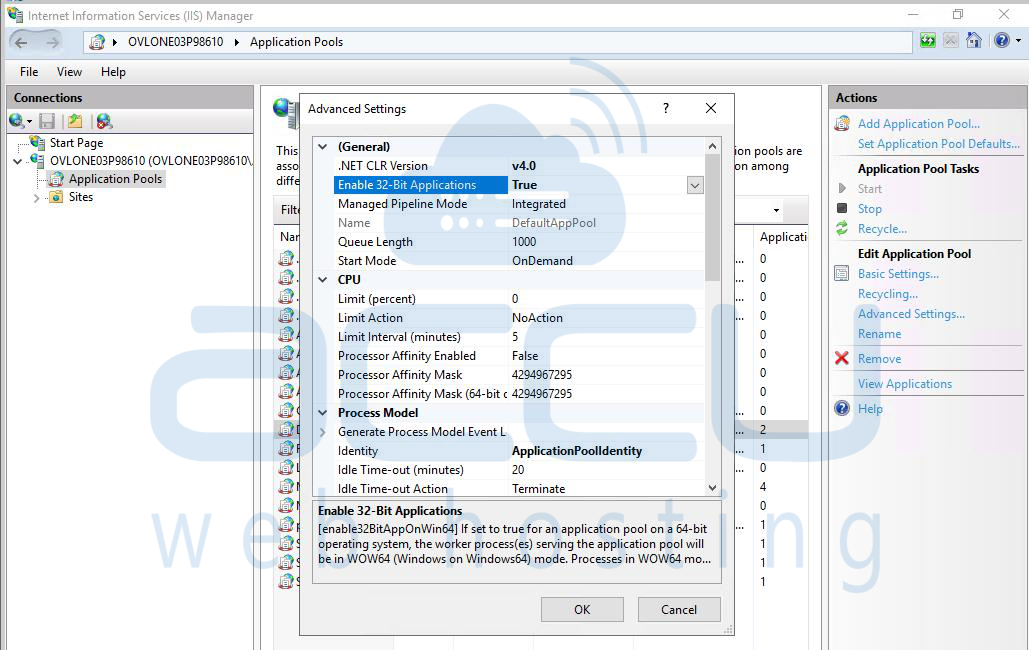Image resolution: width=1029 pixels, height=650 pixels.
Task: Open Advanced Settings action link
Action: [911, 314]
